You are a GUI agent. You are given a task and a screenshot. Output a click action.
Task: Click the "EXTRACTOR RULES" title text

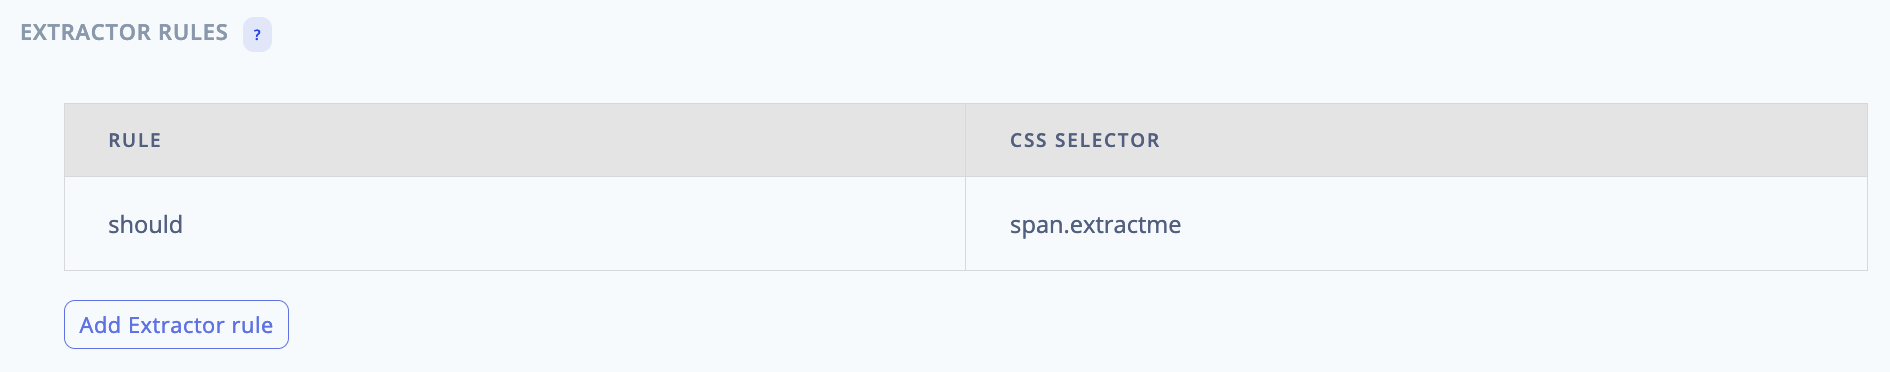coord(124,33)
